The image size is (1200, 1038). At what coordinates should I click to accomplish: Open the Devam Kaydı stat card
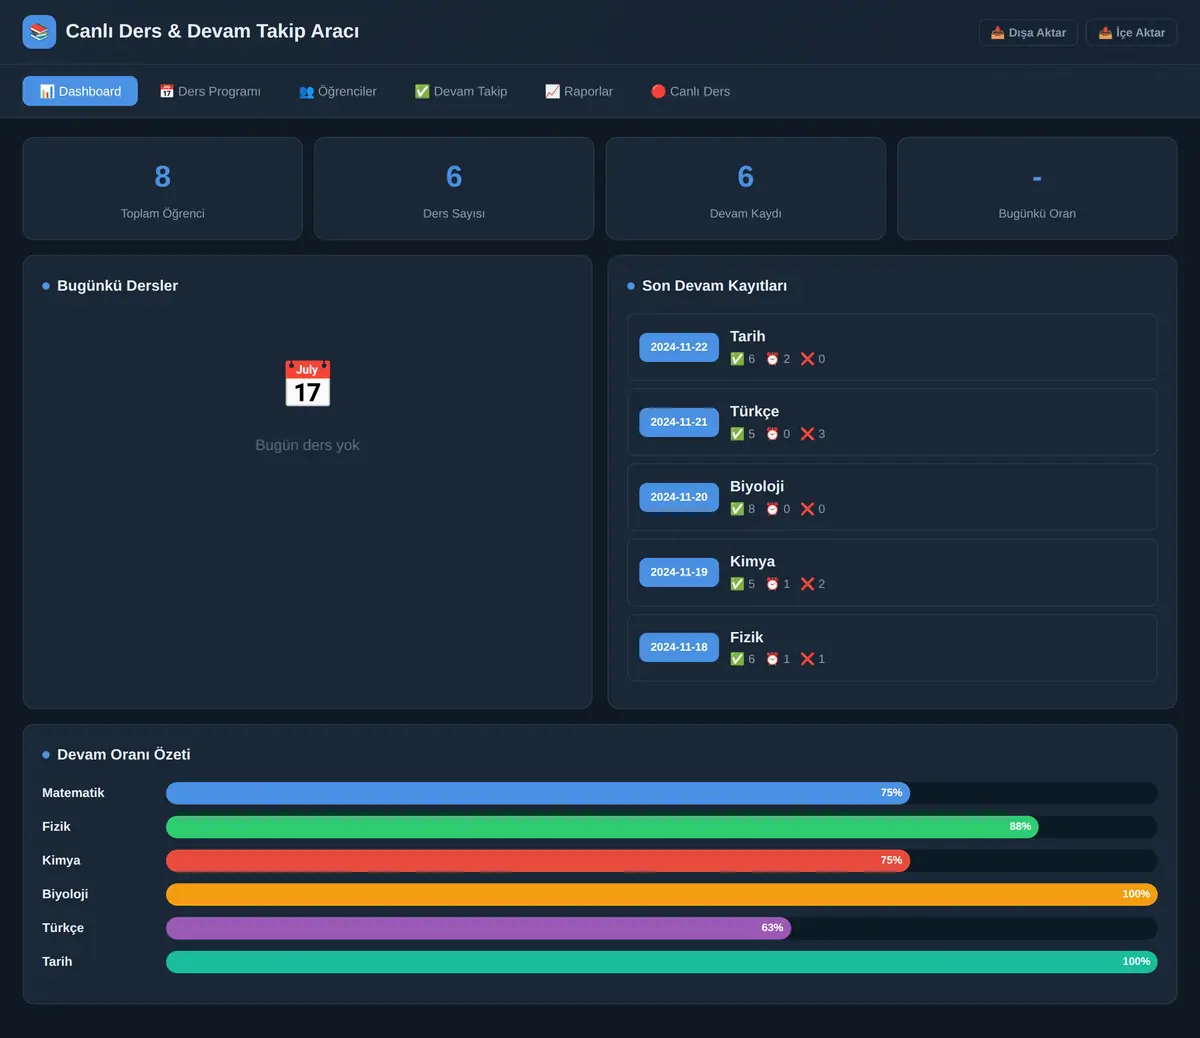(746, 188)
